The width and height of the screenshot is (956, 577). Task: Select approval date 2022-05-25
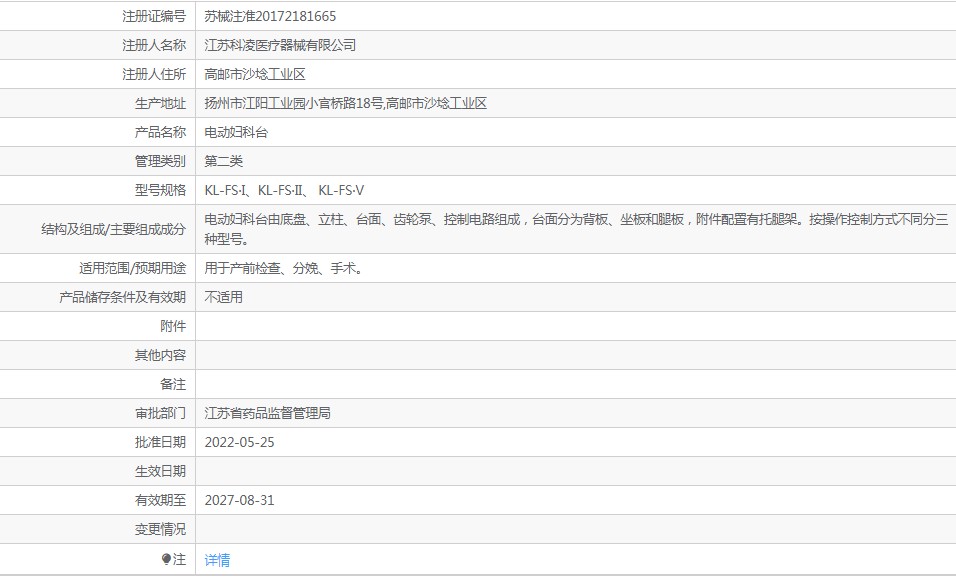pyautogui.click(x=240, y=442)
